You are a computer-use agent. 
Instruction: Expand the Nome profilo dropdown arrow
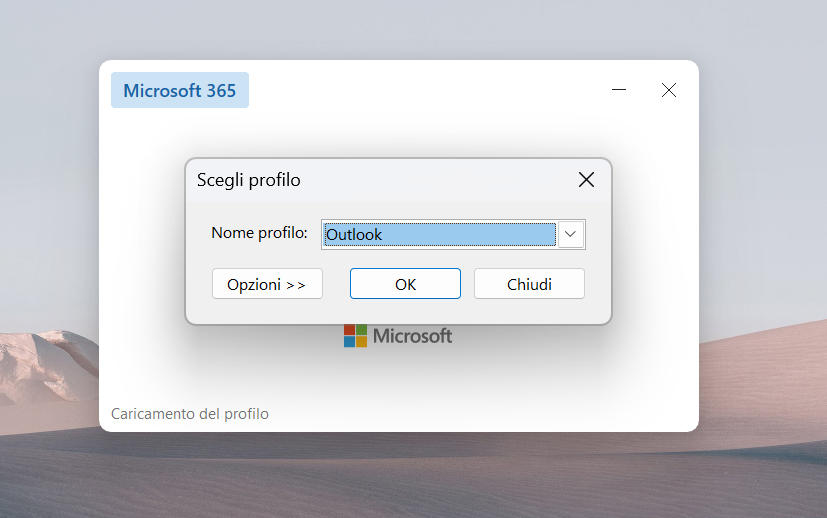[x=570, y=234]
